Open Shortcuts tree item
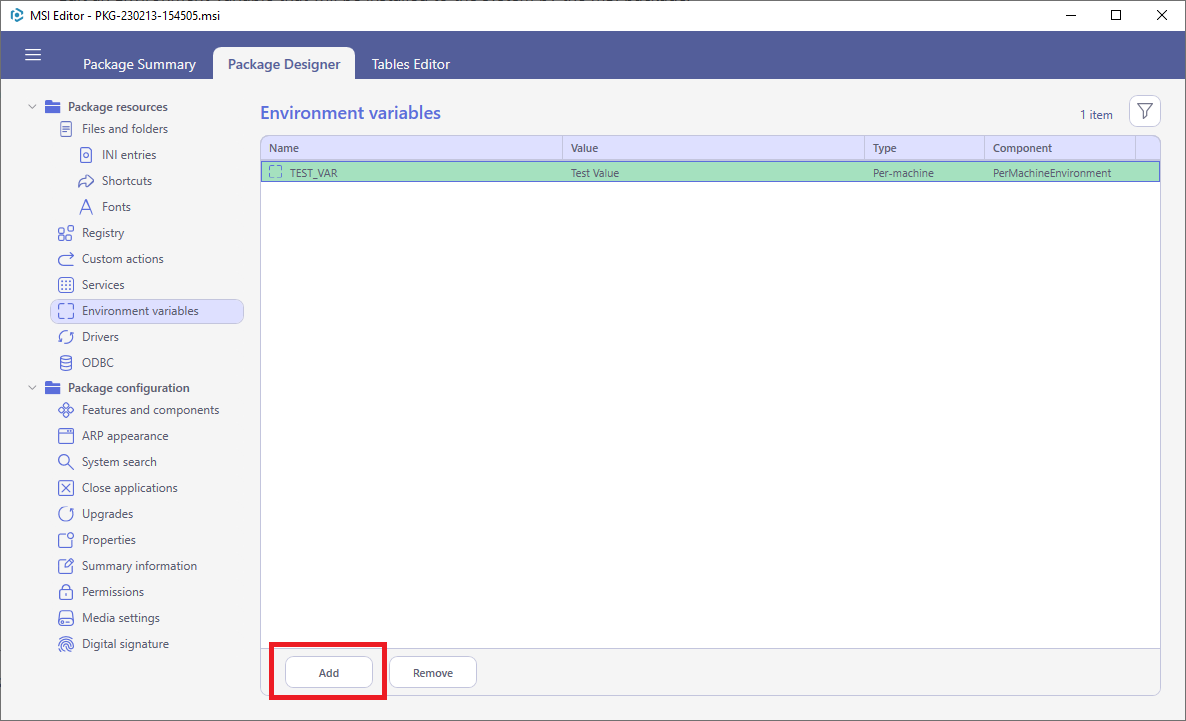Screen dimensions: 1186x721 (x=127, y=181)
